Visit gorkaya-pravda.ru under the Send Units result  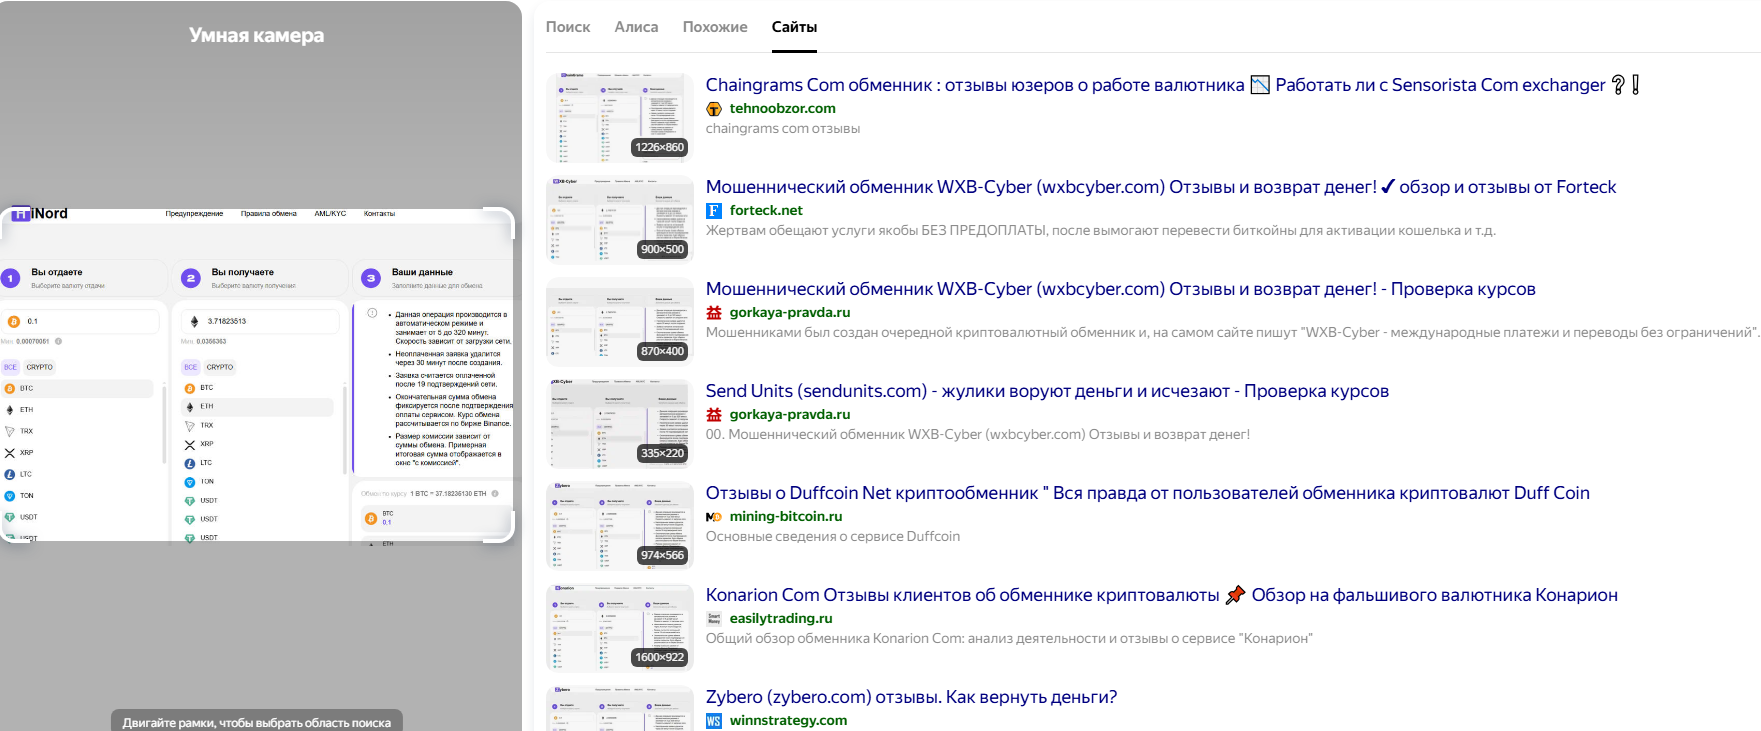[790, 415]
